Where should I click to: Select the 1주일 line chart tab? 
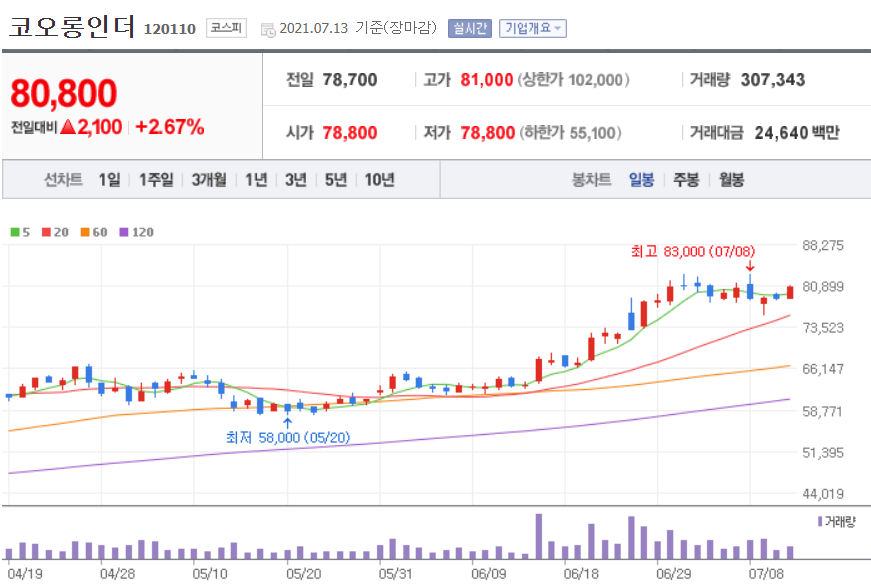click(156, 179)
